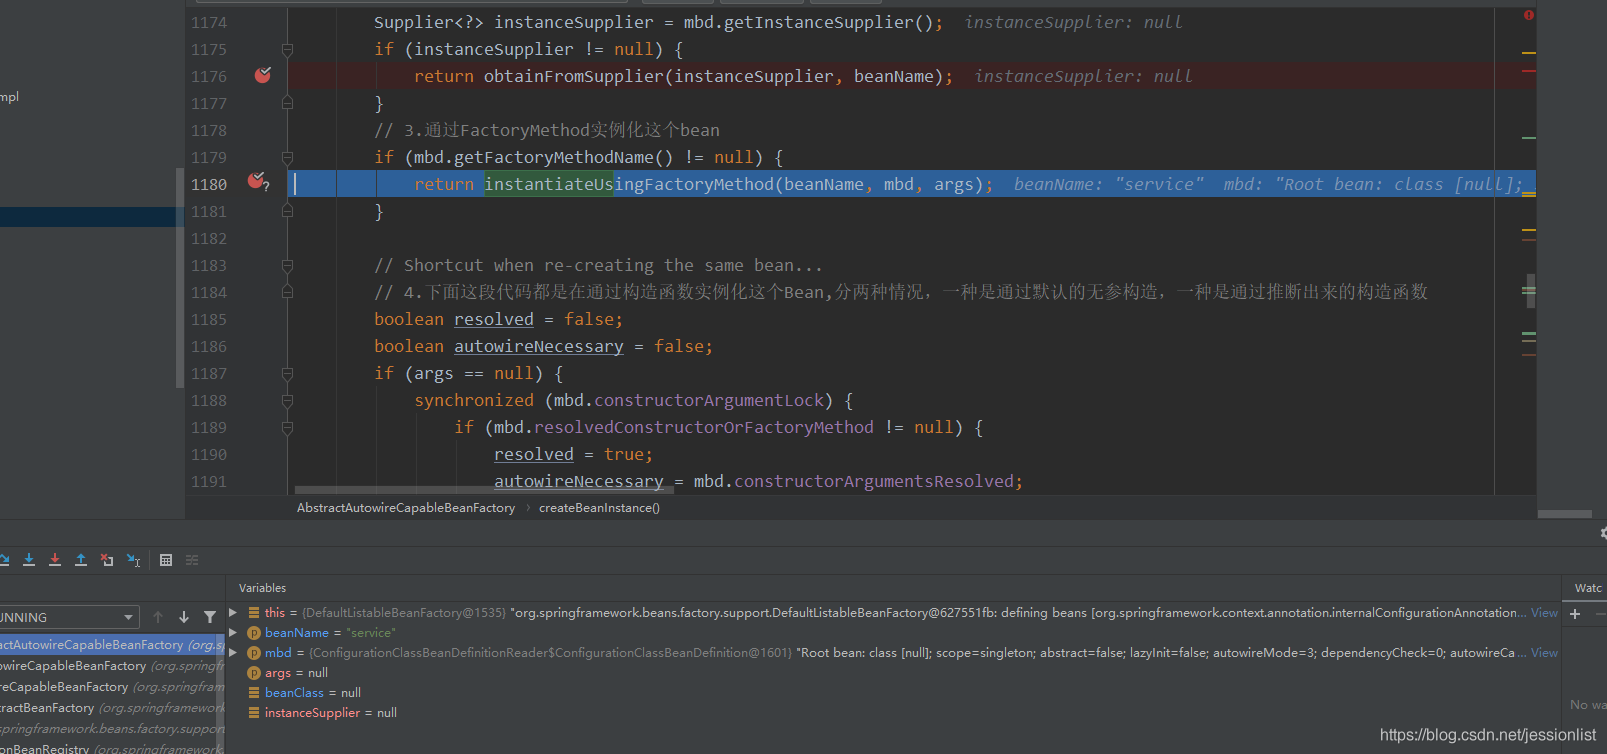Collapse the synchronized block at line 1188
The width and height of the screenshot is (1607, 754).
click(x=287, y=400)
